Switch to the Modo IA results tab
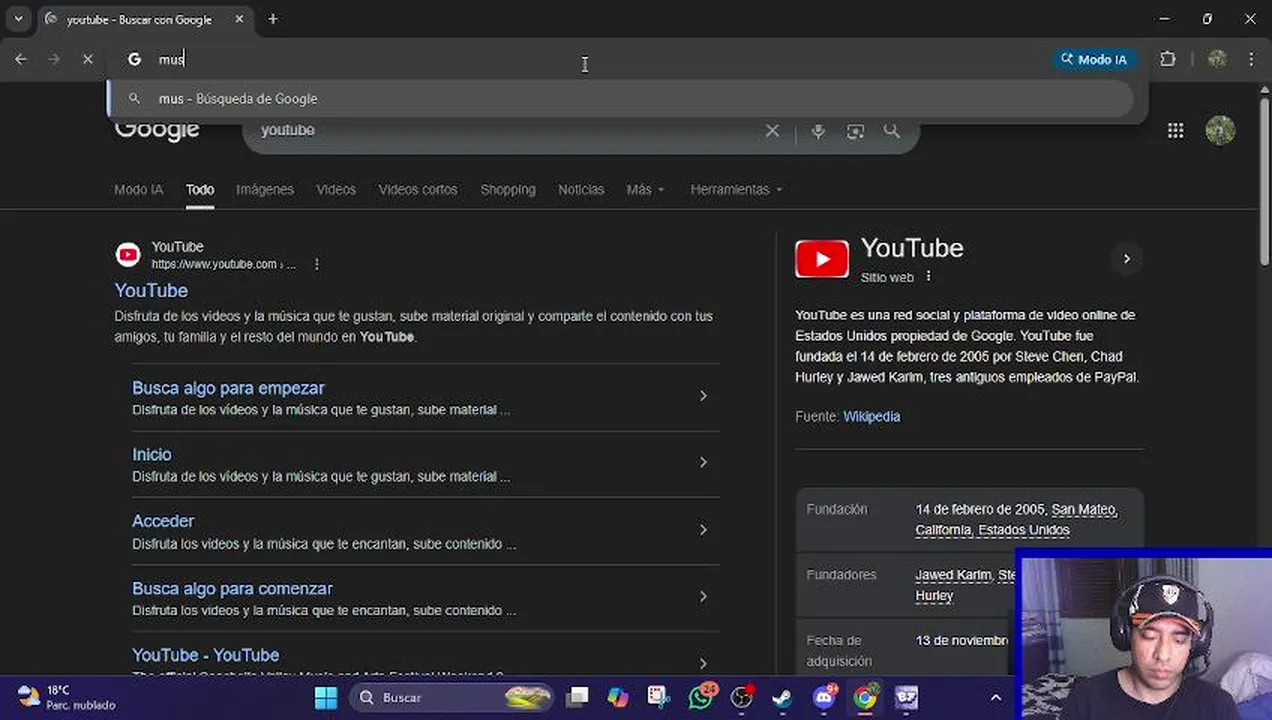This screenshot has width=1272, height=720. point(139,189)
